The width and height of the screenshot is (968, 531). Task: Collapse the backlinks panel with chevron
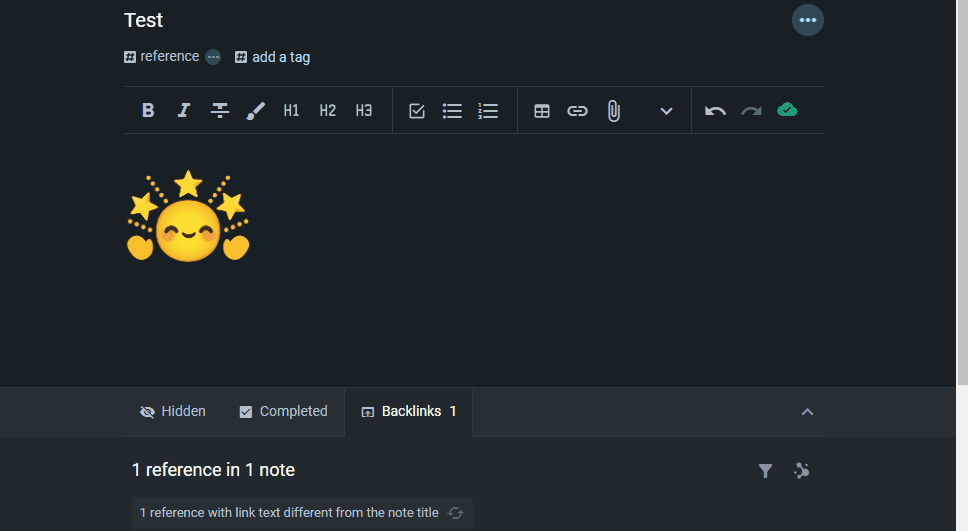(808, 412)
